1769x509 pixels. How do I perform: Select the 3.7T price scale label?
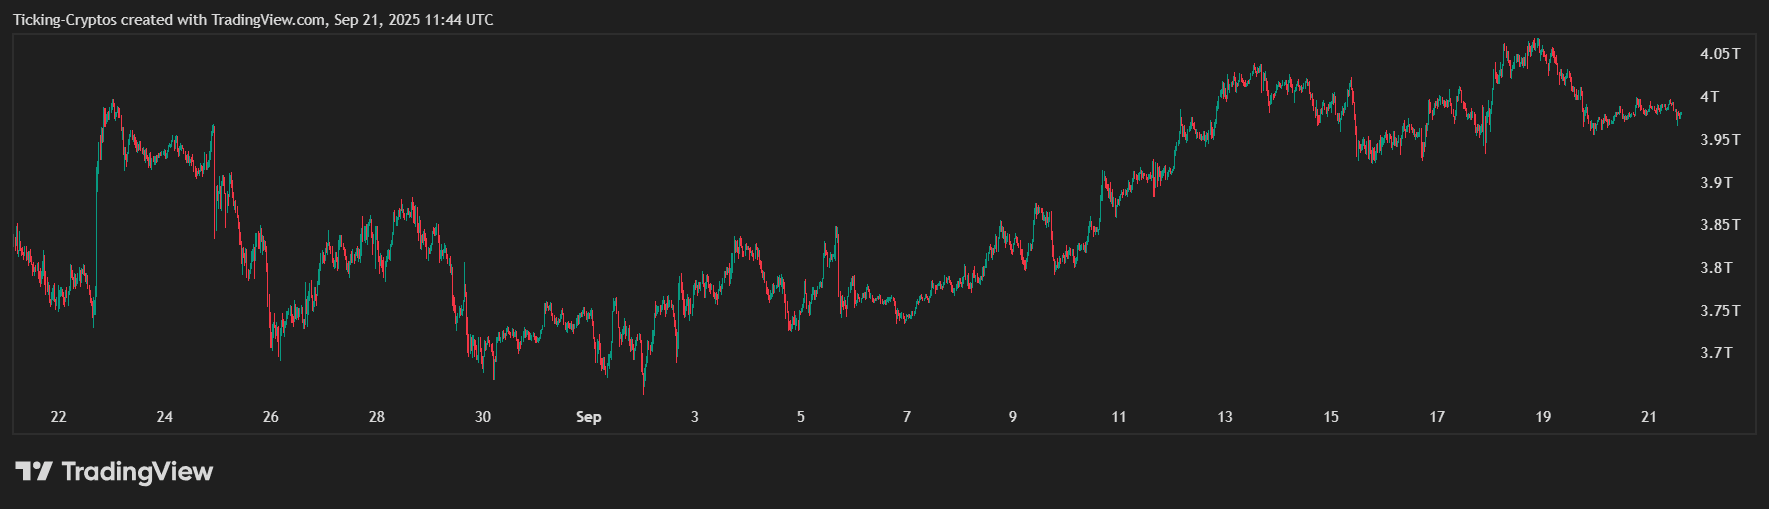1716,353
